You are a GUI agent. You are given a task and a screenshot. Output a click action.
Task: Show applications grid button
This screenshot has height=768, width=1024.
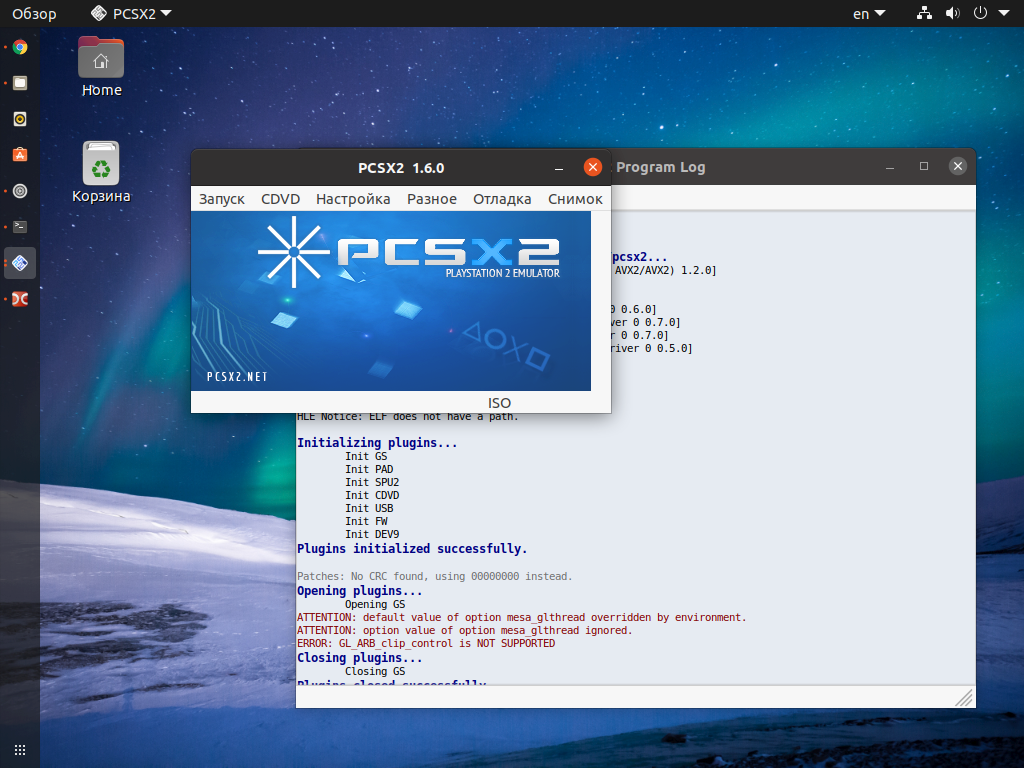pyautogui.click(x=20, y=750)
